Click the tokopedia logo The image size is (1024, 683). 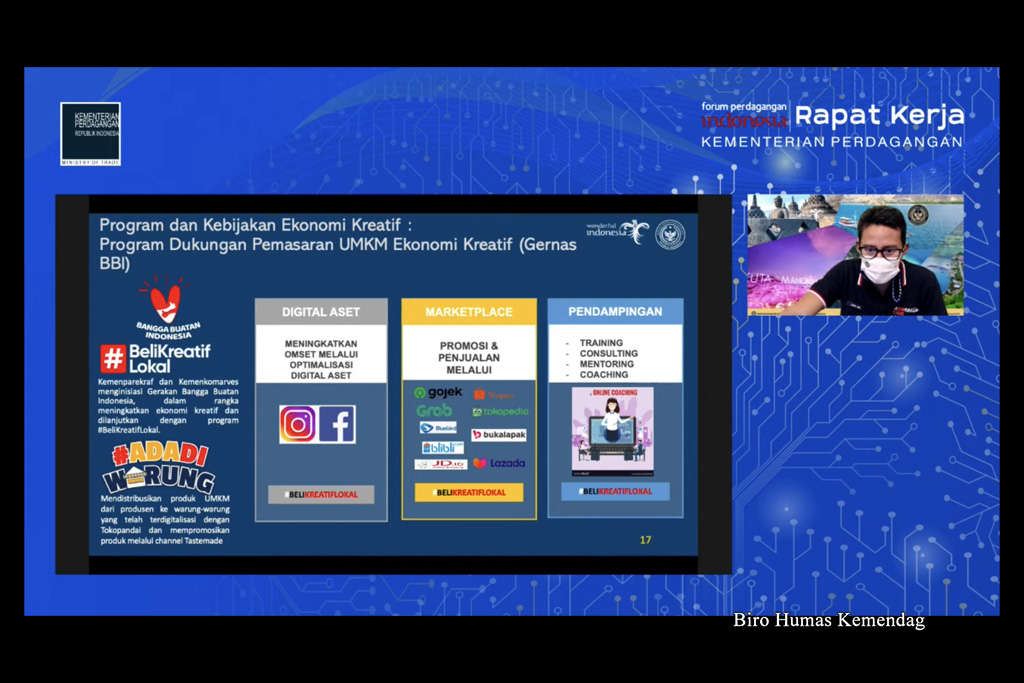point(500,411)
